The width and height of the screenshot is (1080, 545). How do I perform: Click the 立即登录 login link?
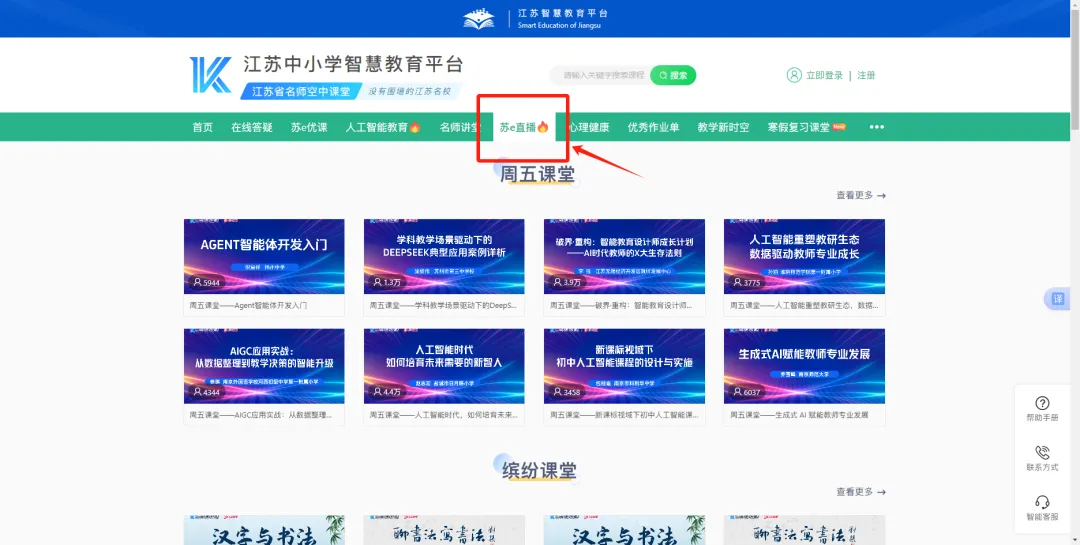pos(825,75)
